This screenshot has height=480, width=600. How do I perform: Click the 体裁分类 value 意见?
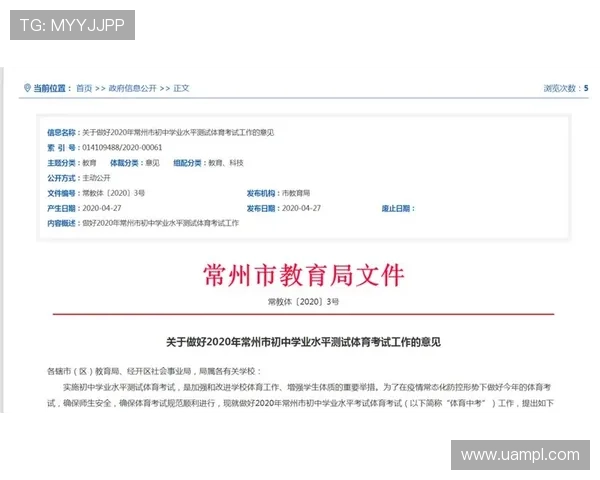152,163
